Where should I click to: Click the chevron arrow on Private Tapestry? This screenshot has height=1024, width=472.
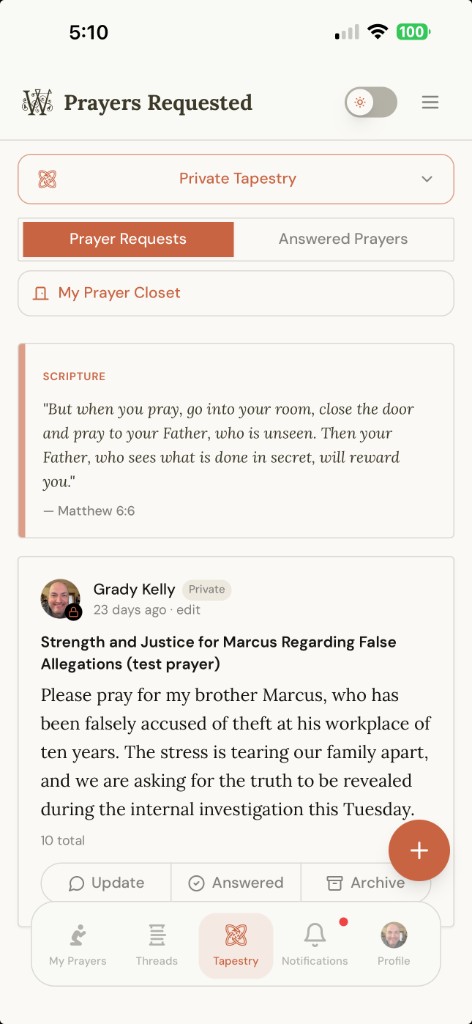[x=427, y=179]
